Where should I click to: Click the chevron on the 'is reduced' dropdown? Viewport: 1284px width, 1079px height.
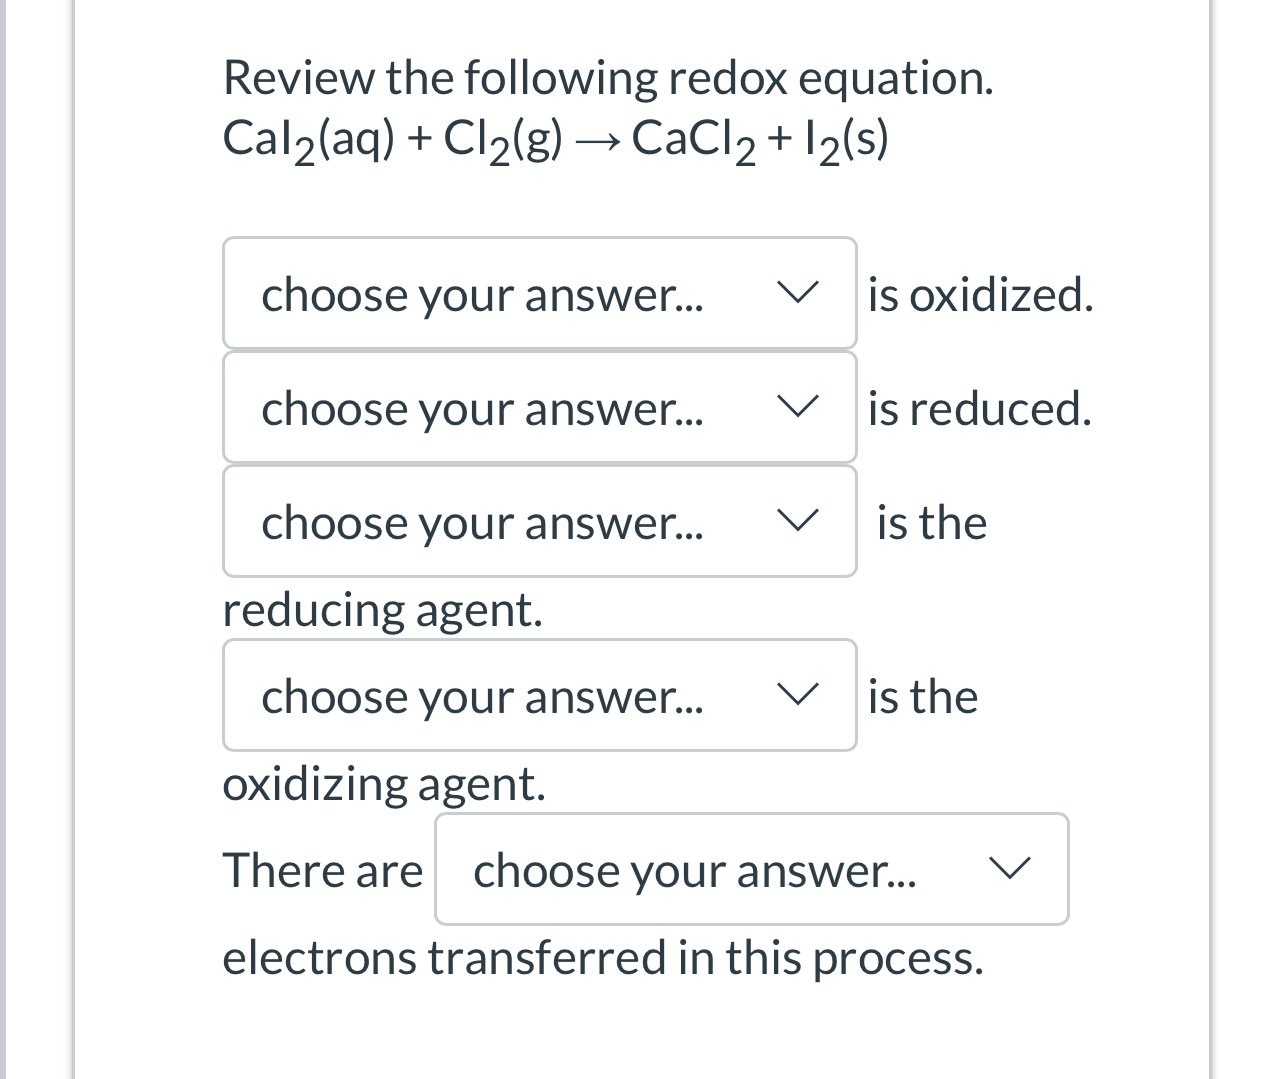coord(797,407)
